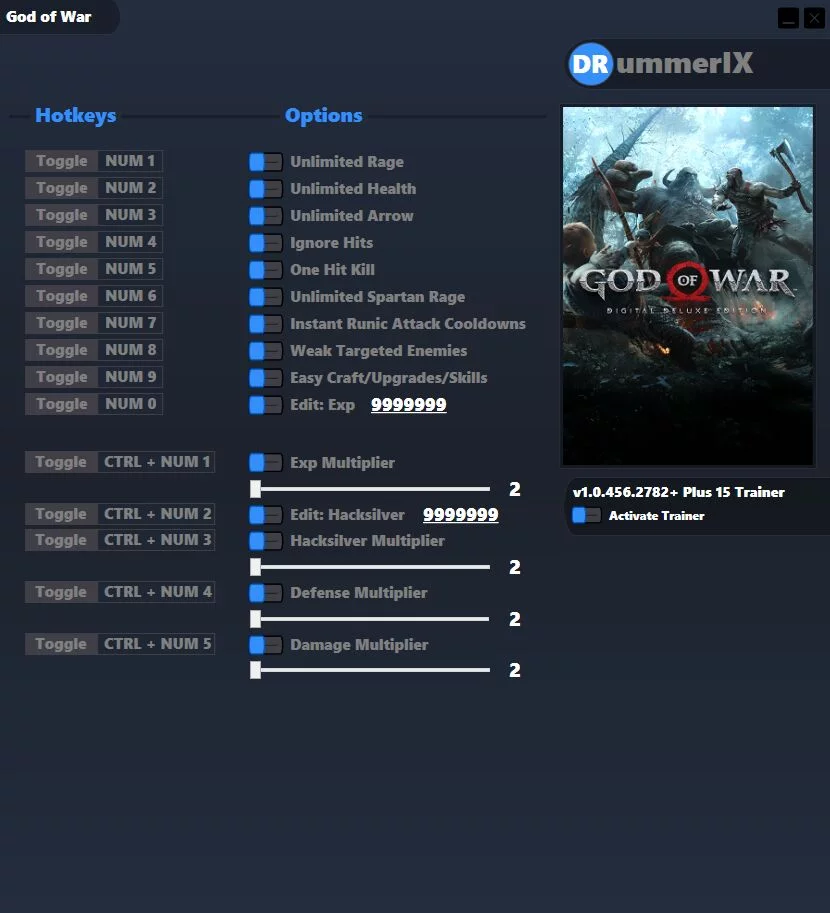Enable Hacksilver Multiplier toggle
The image size is (830, 913).
click(266, 541)
